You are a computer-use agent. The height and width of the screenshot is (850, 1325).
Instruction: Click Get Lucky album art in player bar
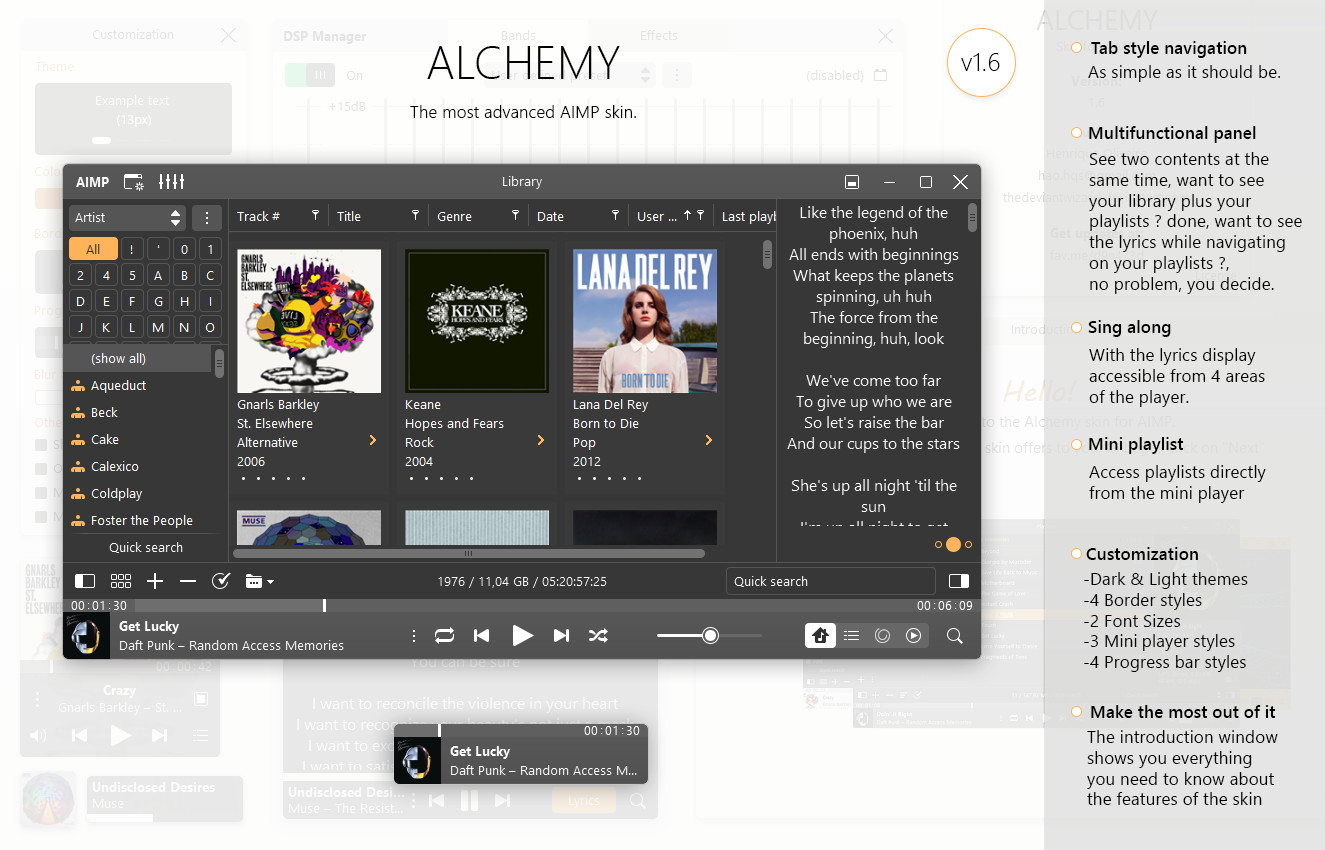(88, 636)
